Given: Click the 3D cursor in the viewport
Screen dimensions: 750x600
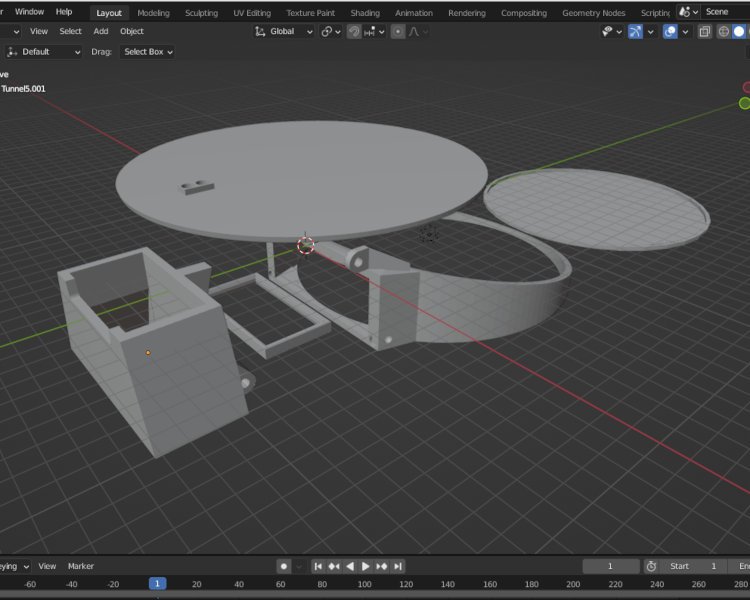Looking at the screenshot, I should pyautogui.click(x=306, y=245).
